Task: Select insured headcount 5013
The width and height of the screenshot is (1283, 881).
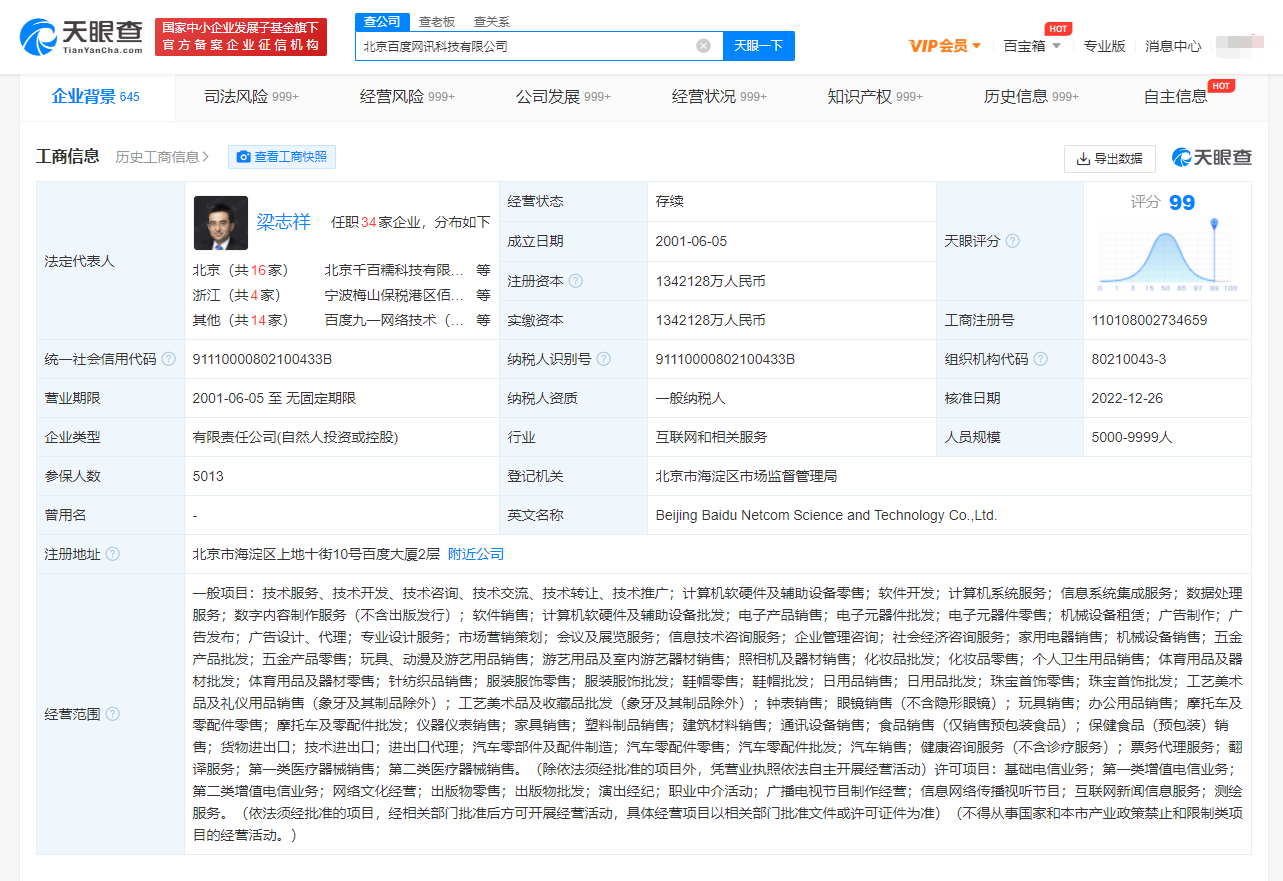Action: pyautogui.click(x=208, y=476)
